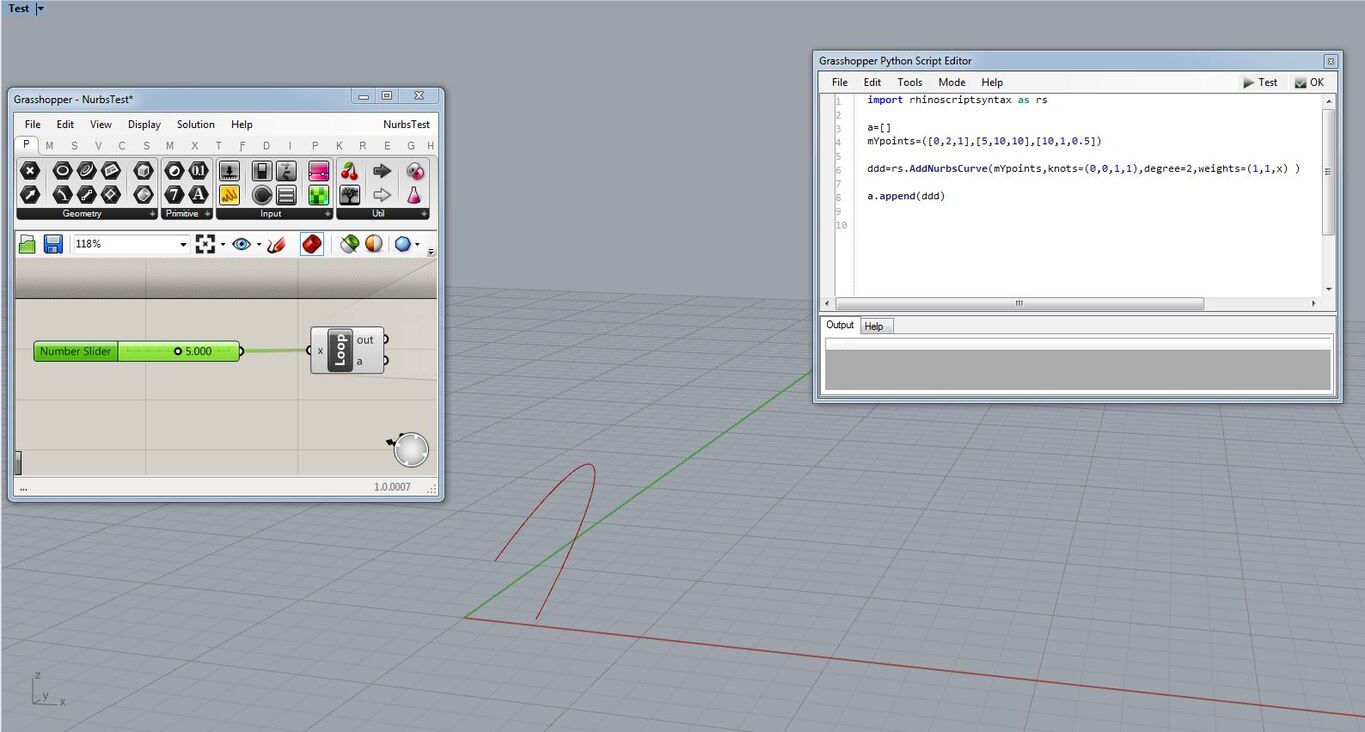The width and height of the screenshot is (1365, 732).
Task: Click the Test button in Python Script Editor
Action: coord(1260,82)
